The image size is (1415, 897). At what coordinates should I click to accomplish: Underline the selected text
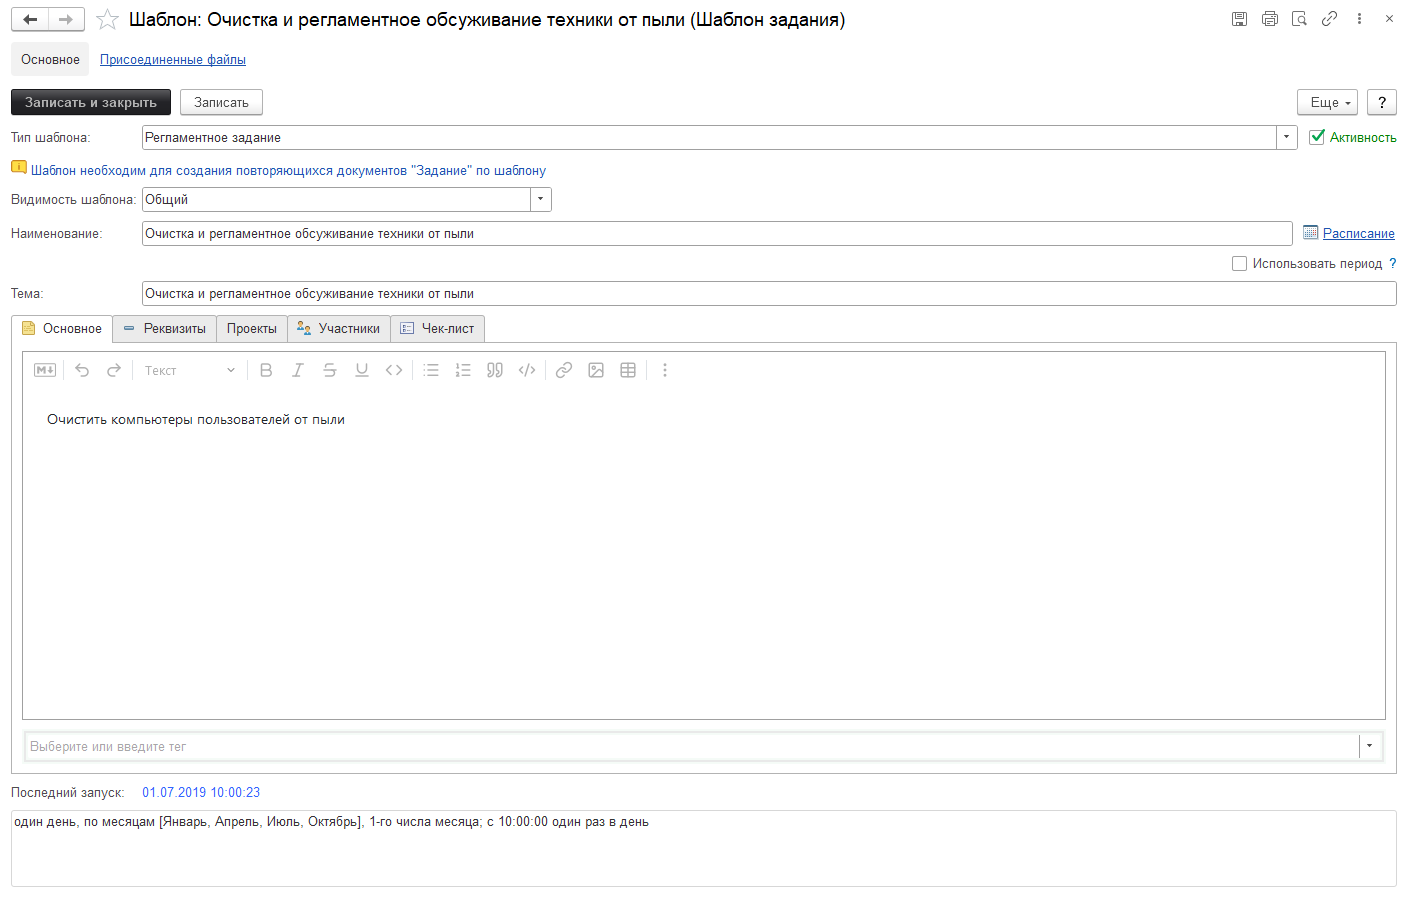[x=362, y=370]
